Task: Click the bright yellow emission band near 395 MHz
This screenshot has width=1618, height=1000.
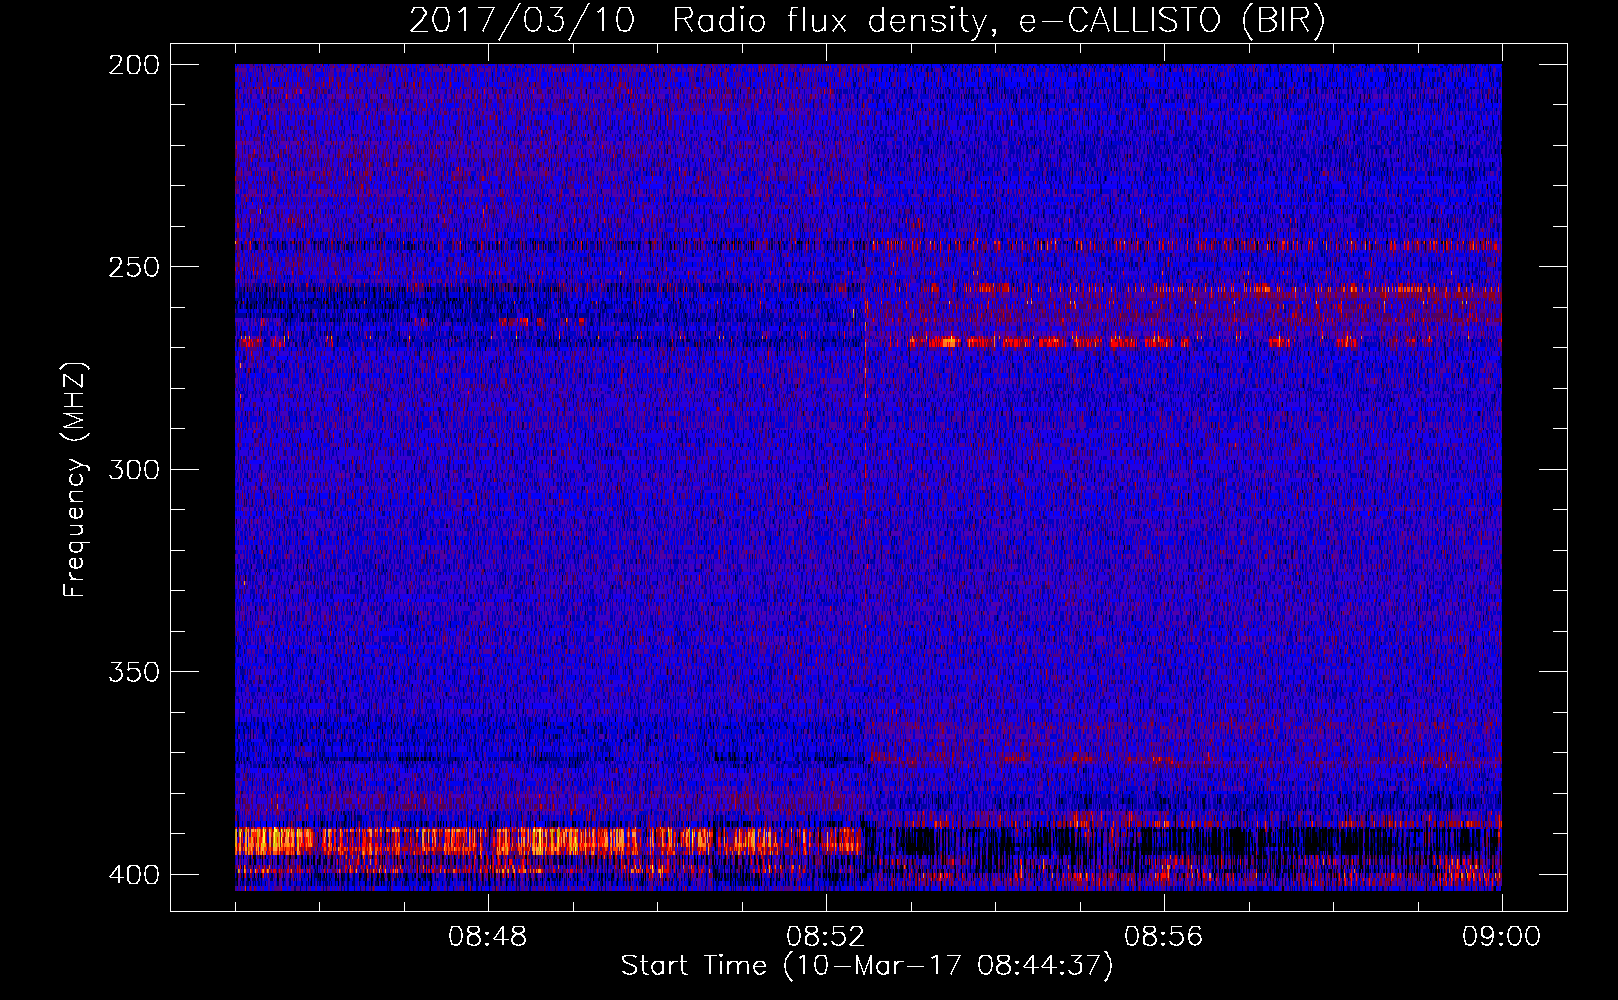Action: 548,841
